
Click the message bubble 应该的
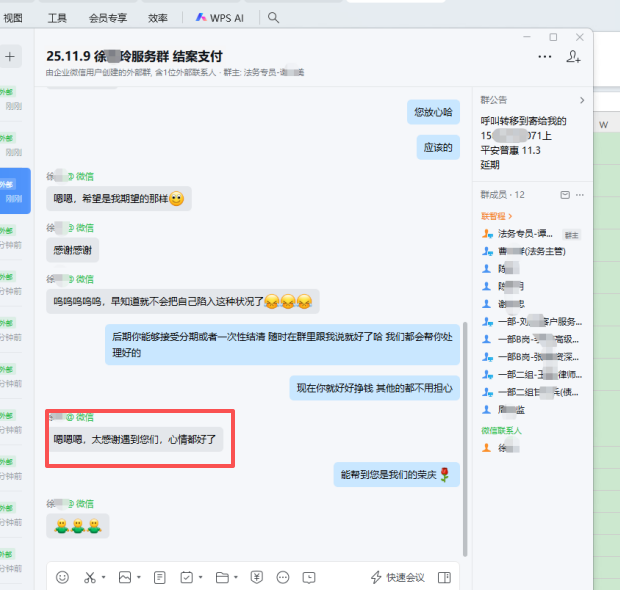438,148
